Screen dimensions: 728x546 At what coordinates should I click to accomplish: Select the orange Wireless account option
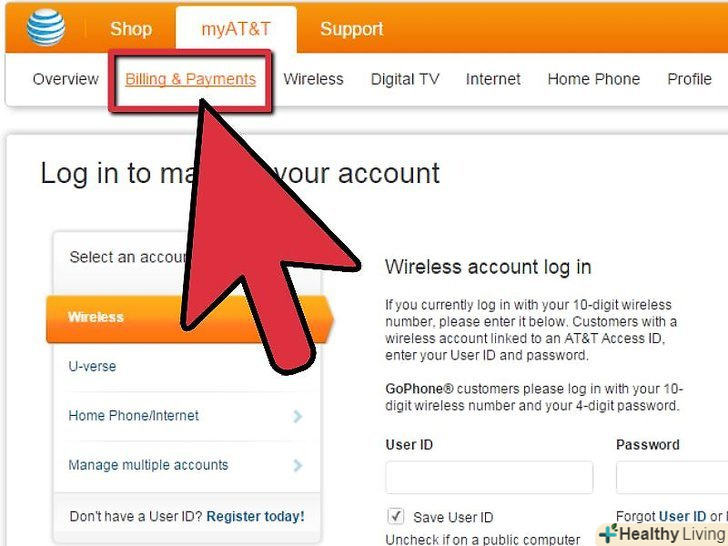pos(189,319)
